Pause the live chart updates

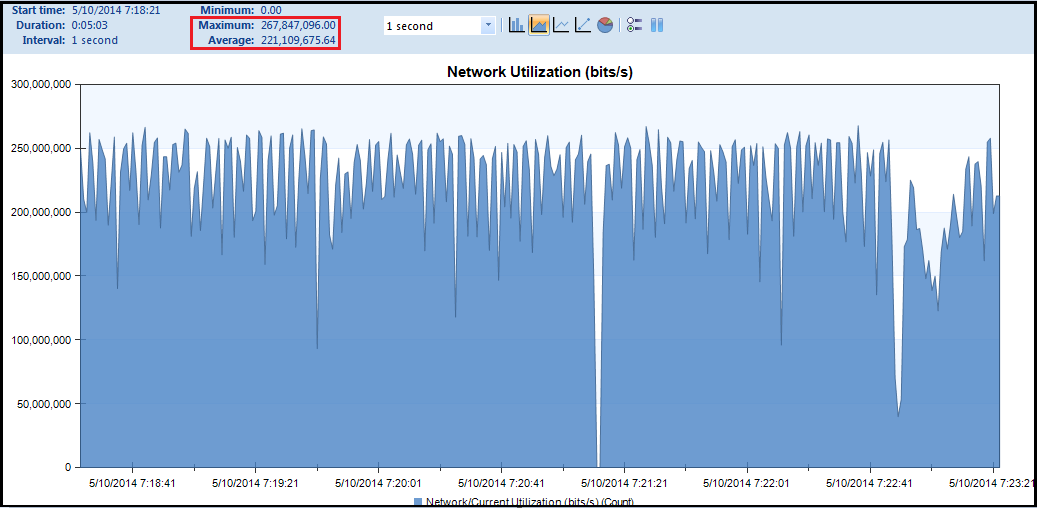pos(657,25)
